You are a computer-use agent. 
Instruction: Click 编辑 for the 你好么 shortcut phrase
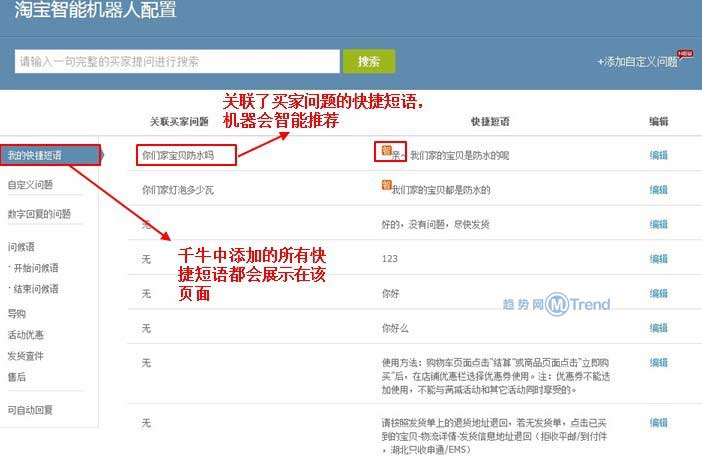point(658,327)
